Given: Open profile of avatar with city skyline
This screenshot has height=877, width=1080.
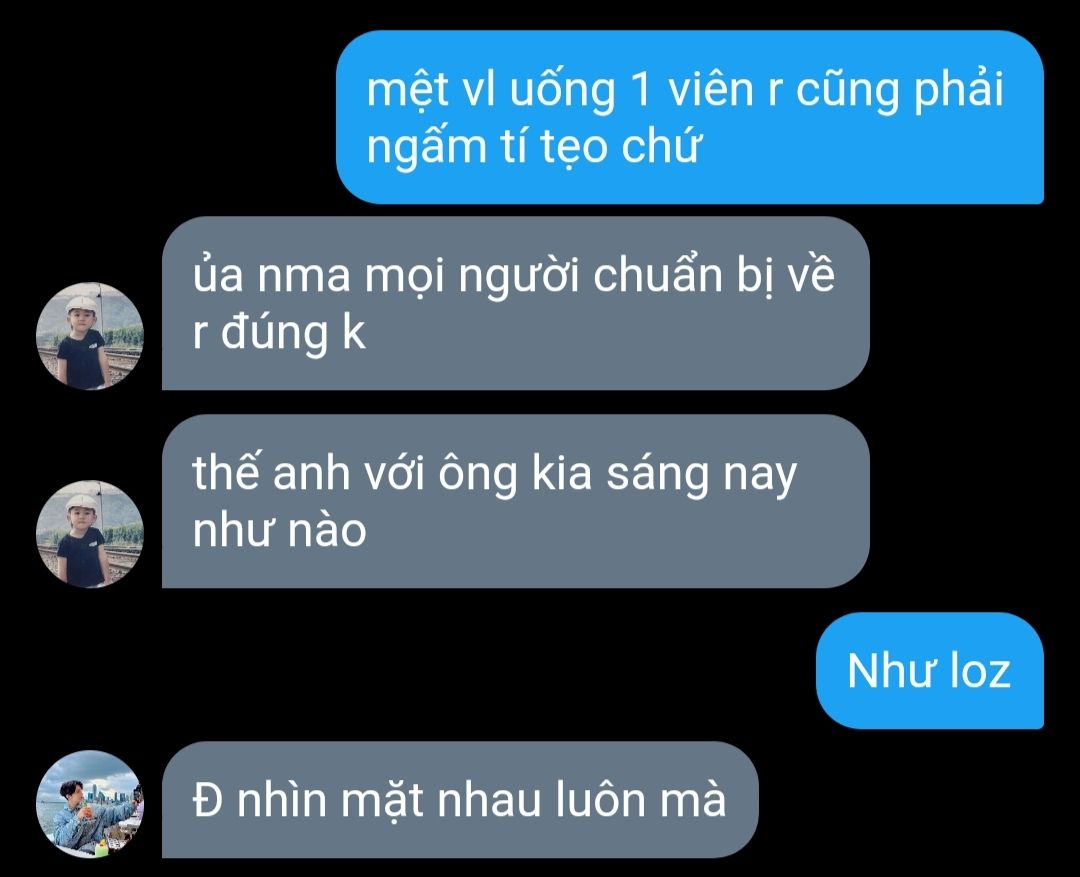Looking at the screenshot, I should coord(90,804).
